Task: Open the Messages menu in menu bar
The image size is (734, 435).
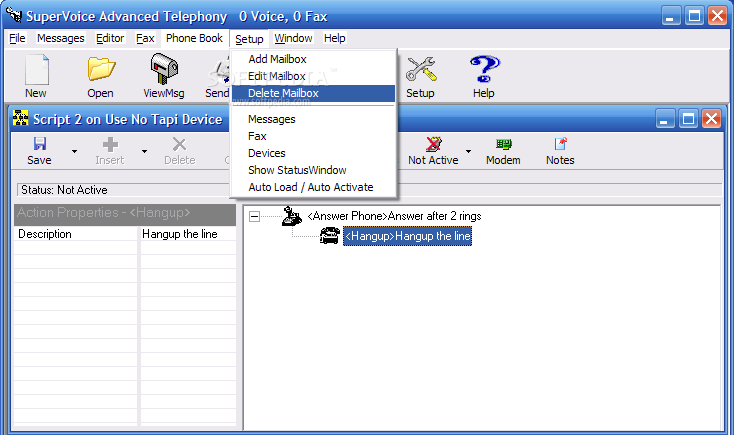Action: pyautogui.click(x=61, y=38)
